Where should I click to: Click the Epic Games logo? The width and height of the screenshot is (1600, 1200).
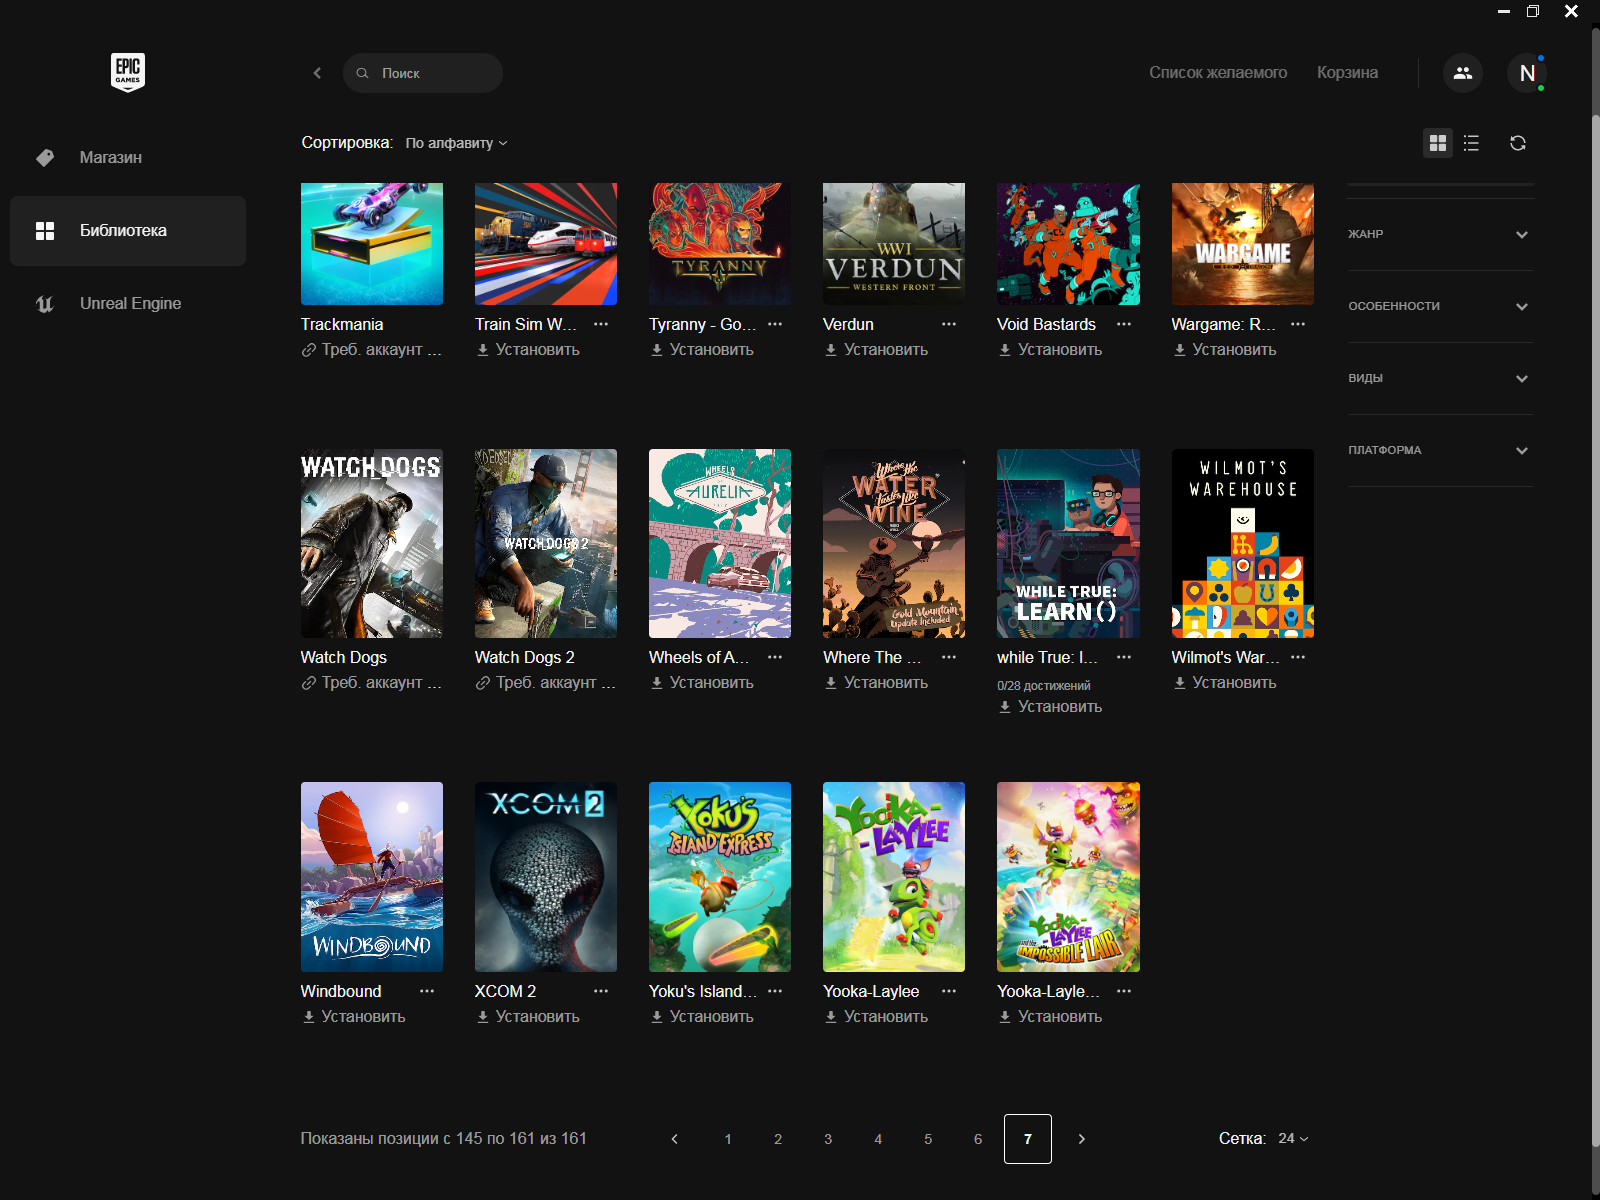click(128, 72)
